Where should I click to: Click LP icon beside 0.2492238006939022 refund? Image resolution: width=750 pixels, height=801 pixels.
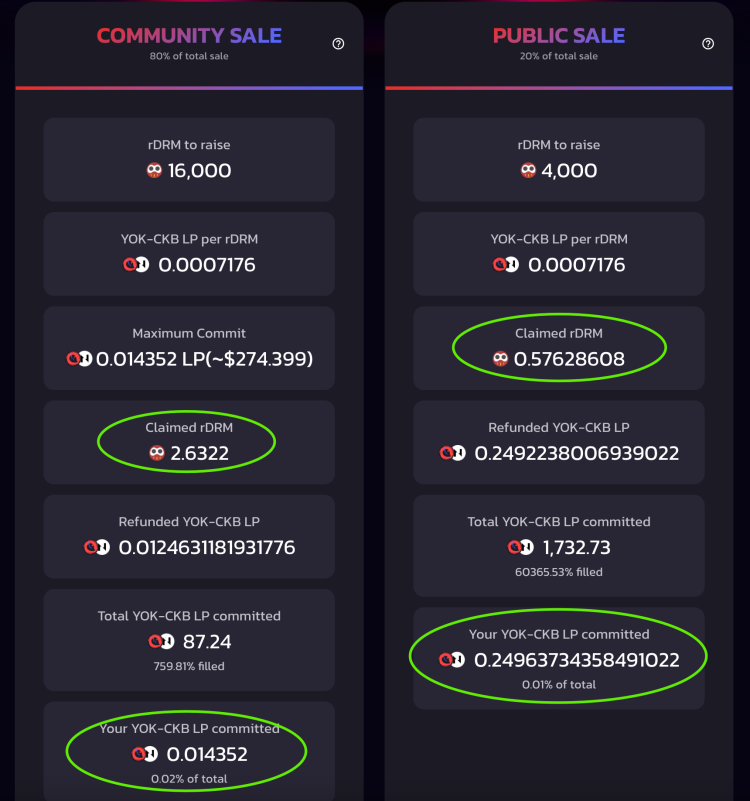pyautogui.click(x=453, y=453)
